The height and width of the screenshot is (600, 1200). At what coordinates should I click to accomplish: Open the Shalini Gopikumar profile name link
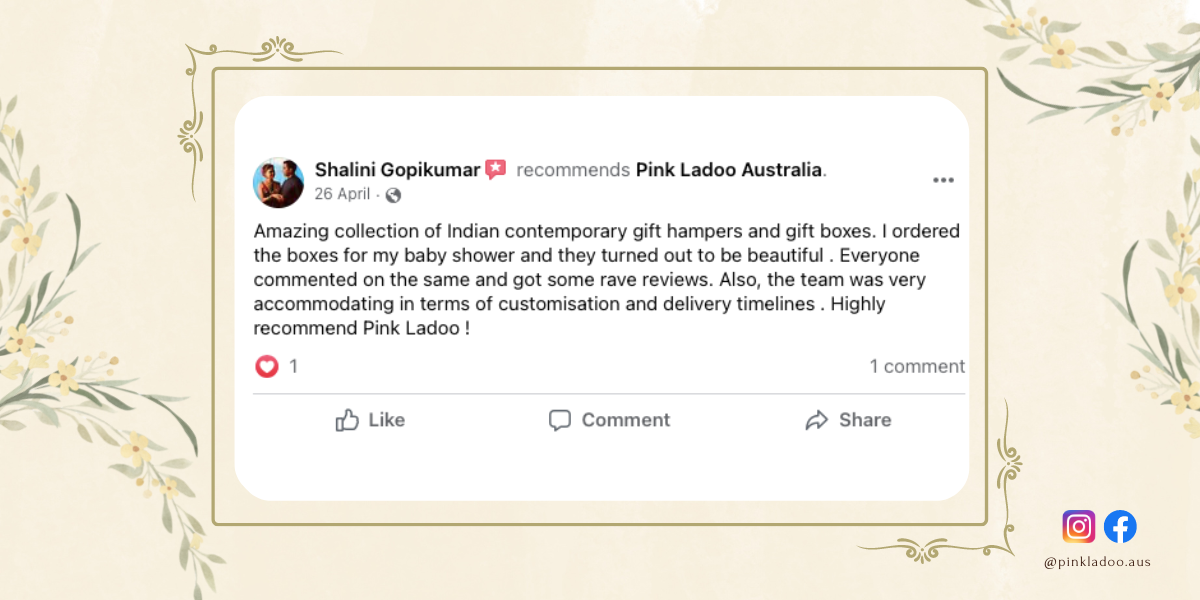397,170
